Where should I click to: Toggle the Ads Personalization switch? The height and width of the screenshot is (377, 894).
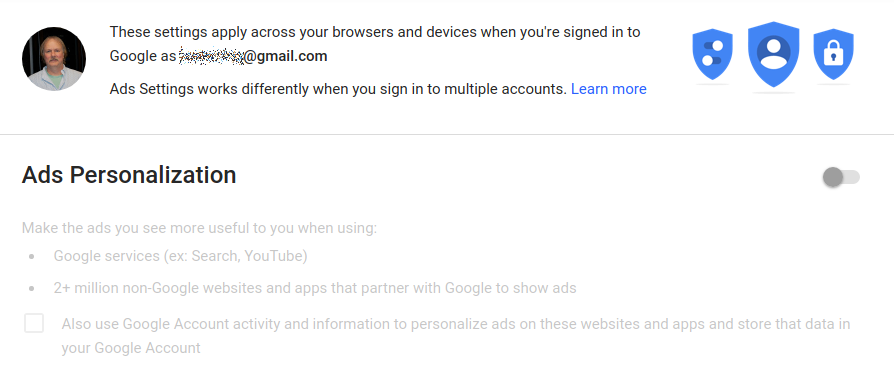click(841, 177)
